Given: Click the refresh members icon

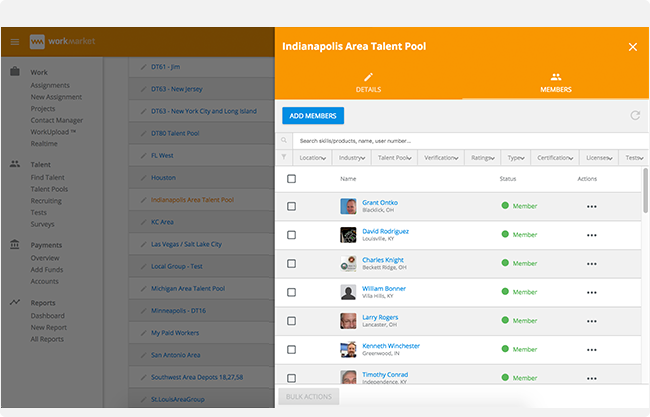Looking at the screenshot, I should tap(635, 115).
